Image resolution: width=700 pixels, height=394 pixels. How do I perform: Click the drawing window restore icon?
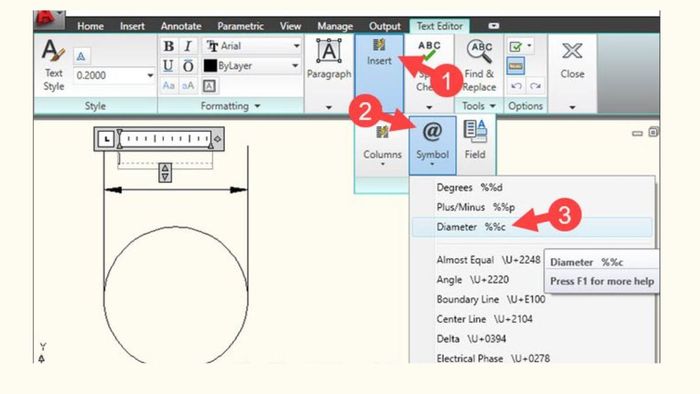coord(653,132)
